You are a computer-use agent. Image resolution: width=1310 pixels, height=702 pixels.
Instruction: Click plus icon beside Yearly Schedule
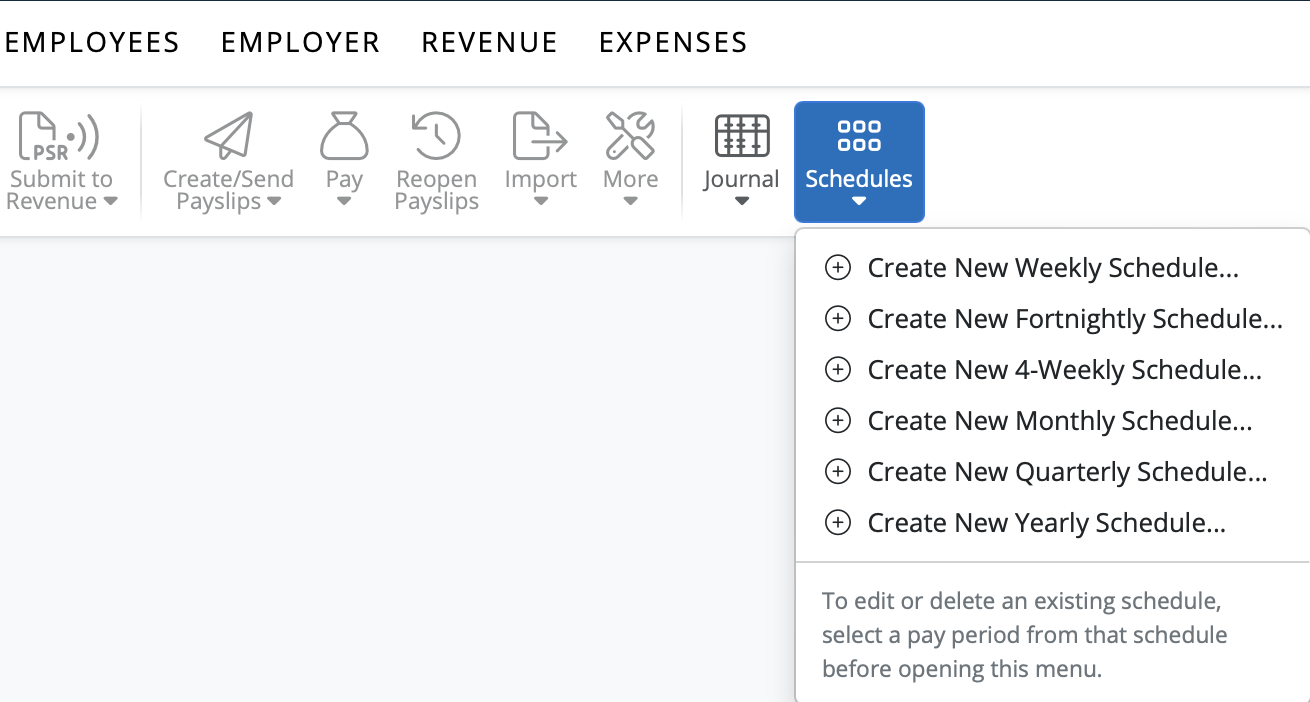coord(837,523)
